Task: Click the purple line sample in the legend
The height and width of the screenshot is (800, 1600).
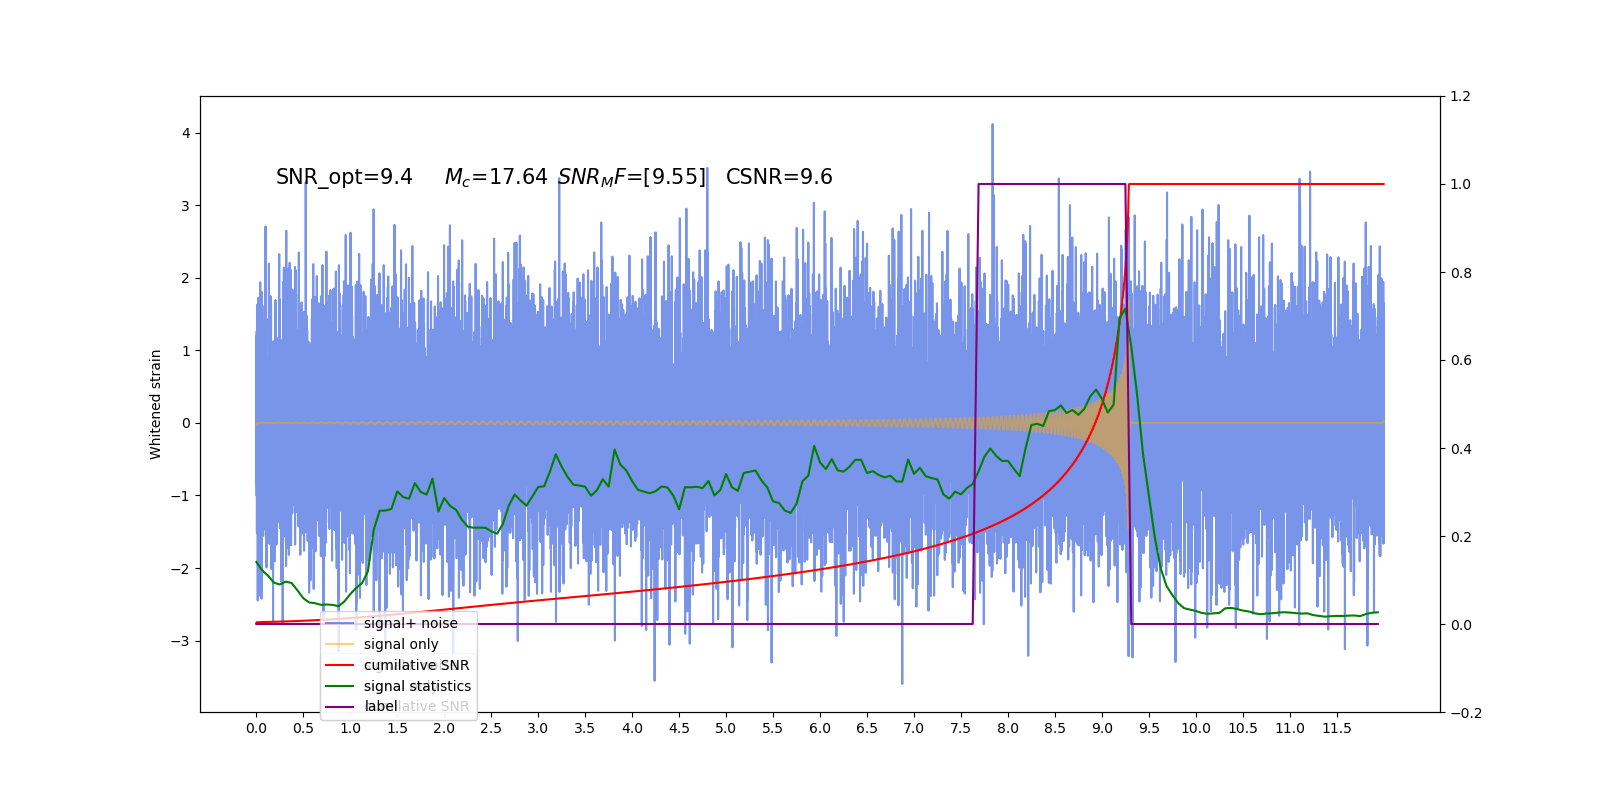Action: [340, 707]
